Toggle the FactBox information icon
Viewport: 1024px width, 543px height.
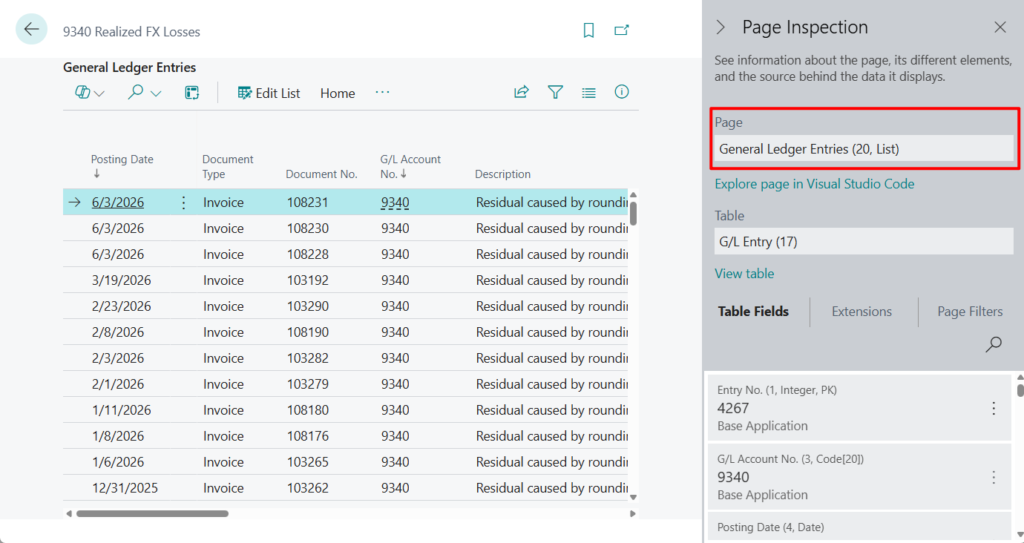click(622, 92)
